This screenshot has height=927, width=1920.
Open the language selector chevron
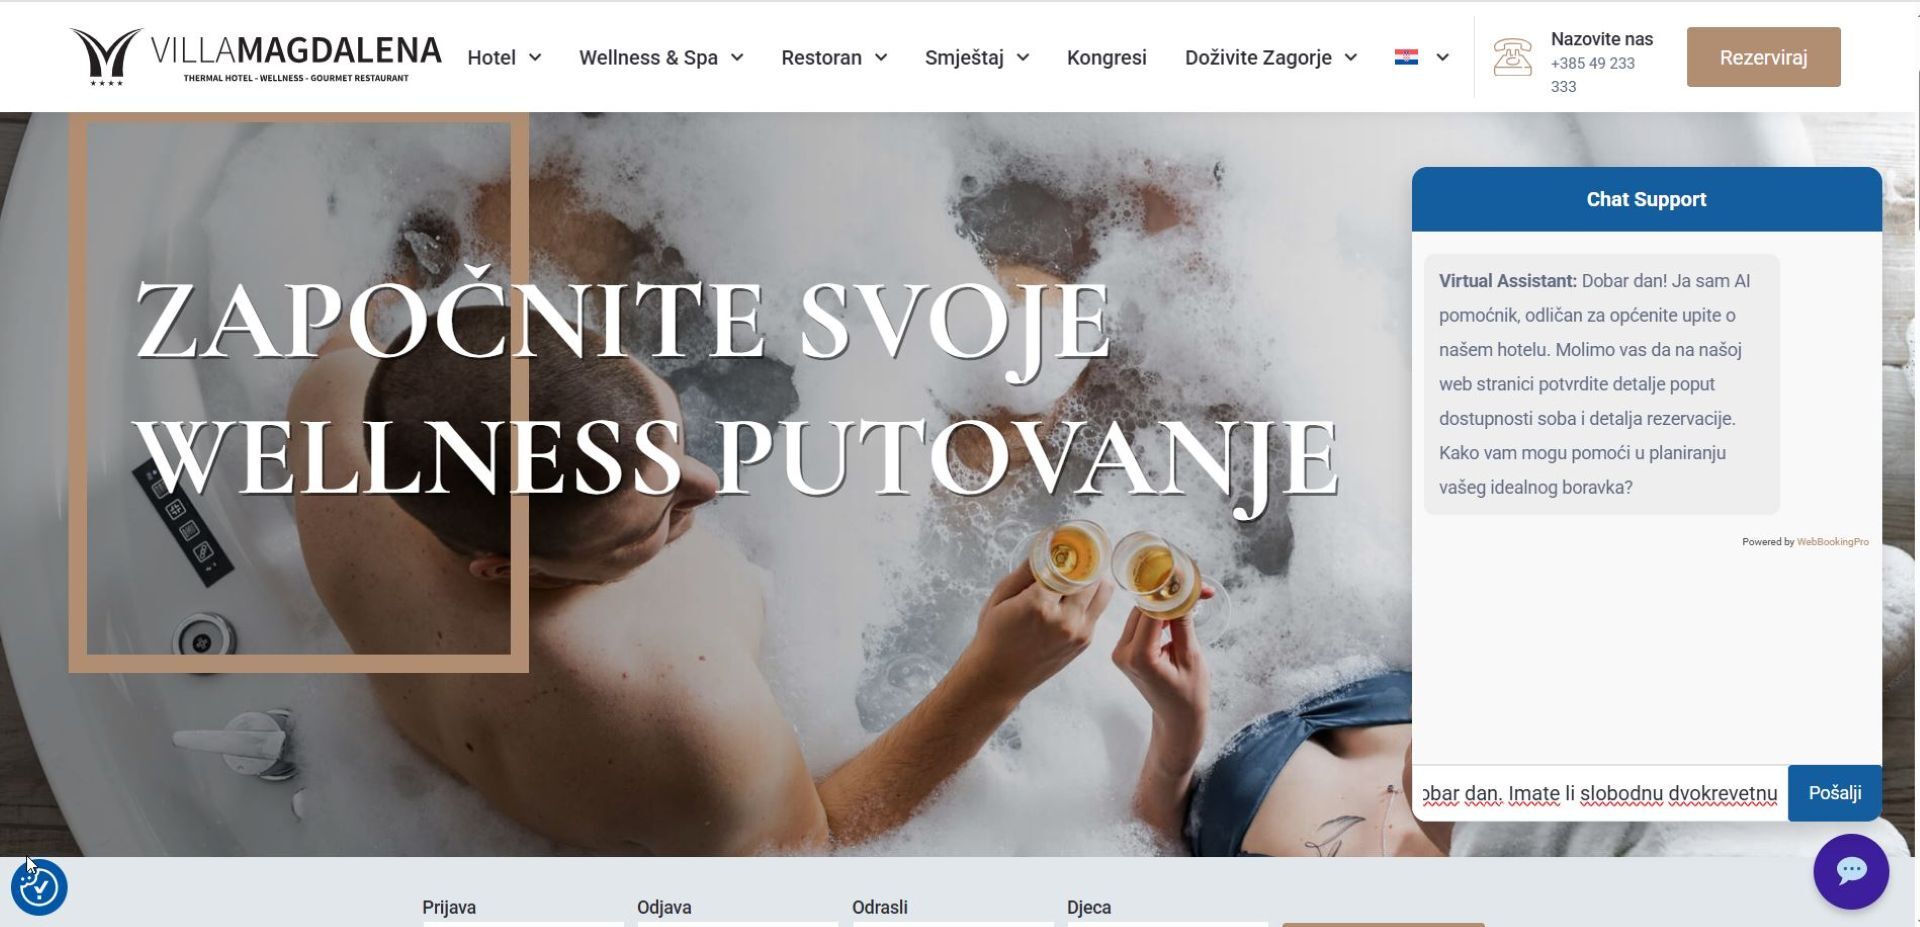tap(1442, 58)
